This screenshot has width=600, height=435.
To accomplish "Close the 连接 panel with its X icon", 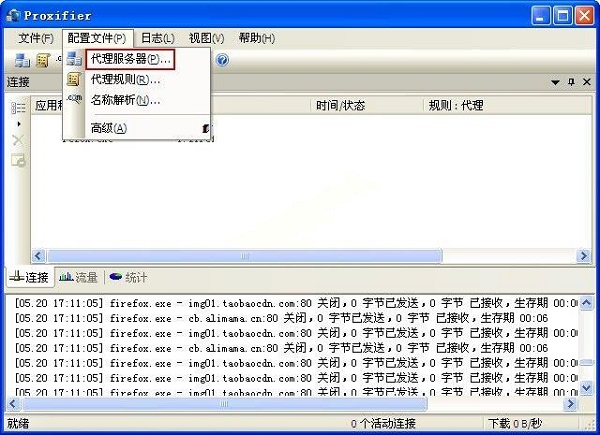I will tap(586, 82).
